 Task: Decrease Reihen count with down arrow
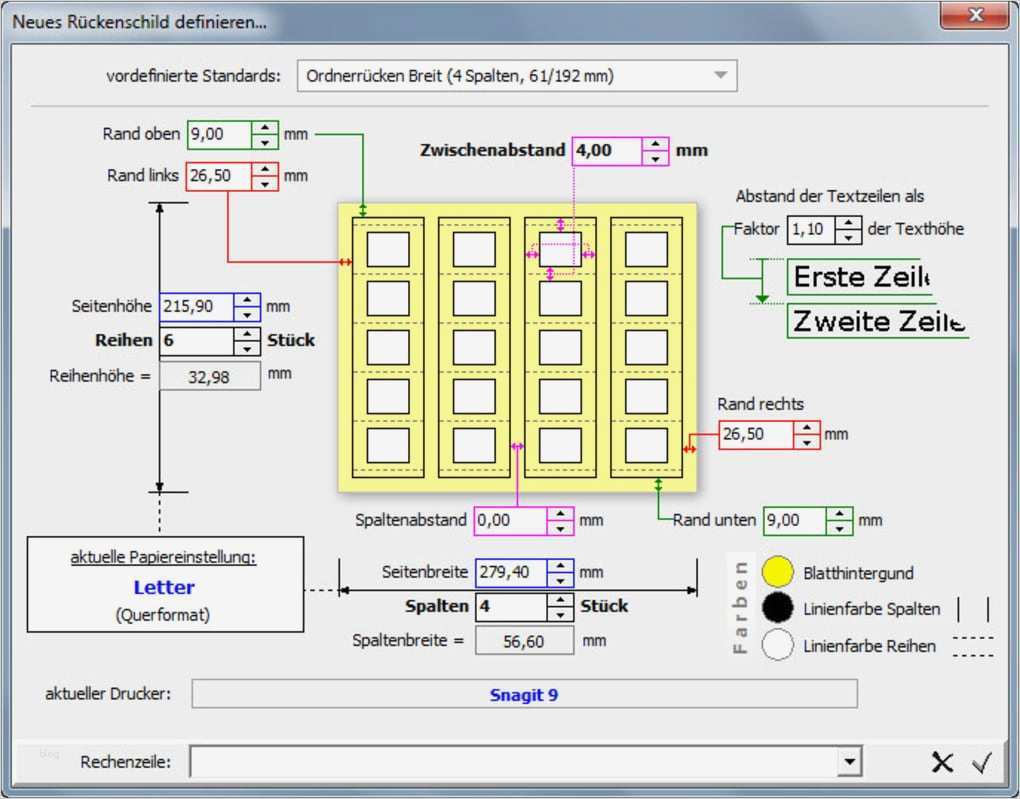click(247, 348)
